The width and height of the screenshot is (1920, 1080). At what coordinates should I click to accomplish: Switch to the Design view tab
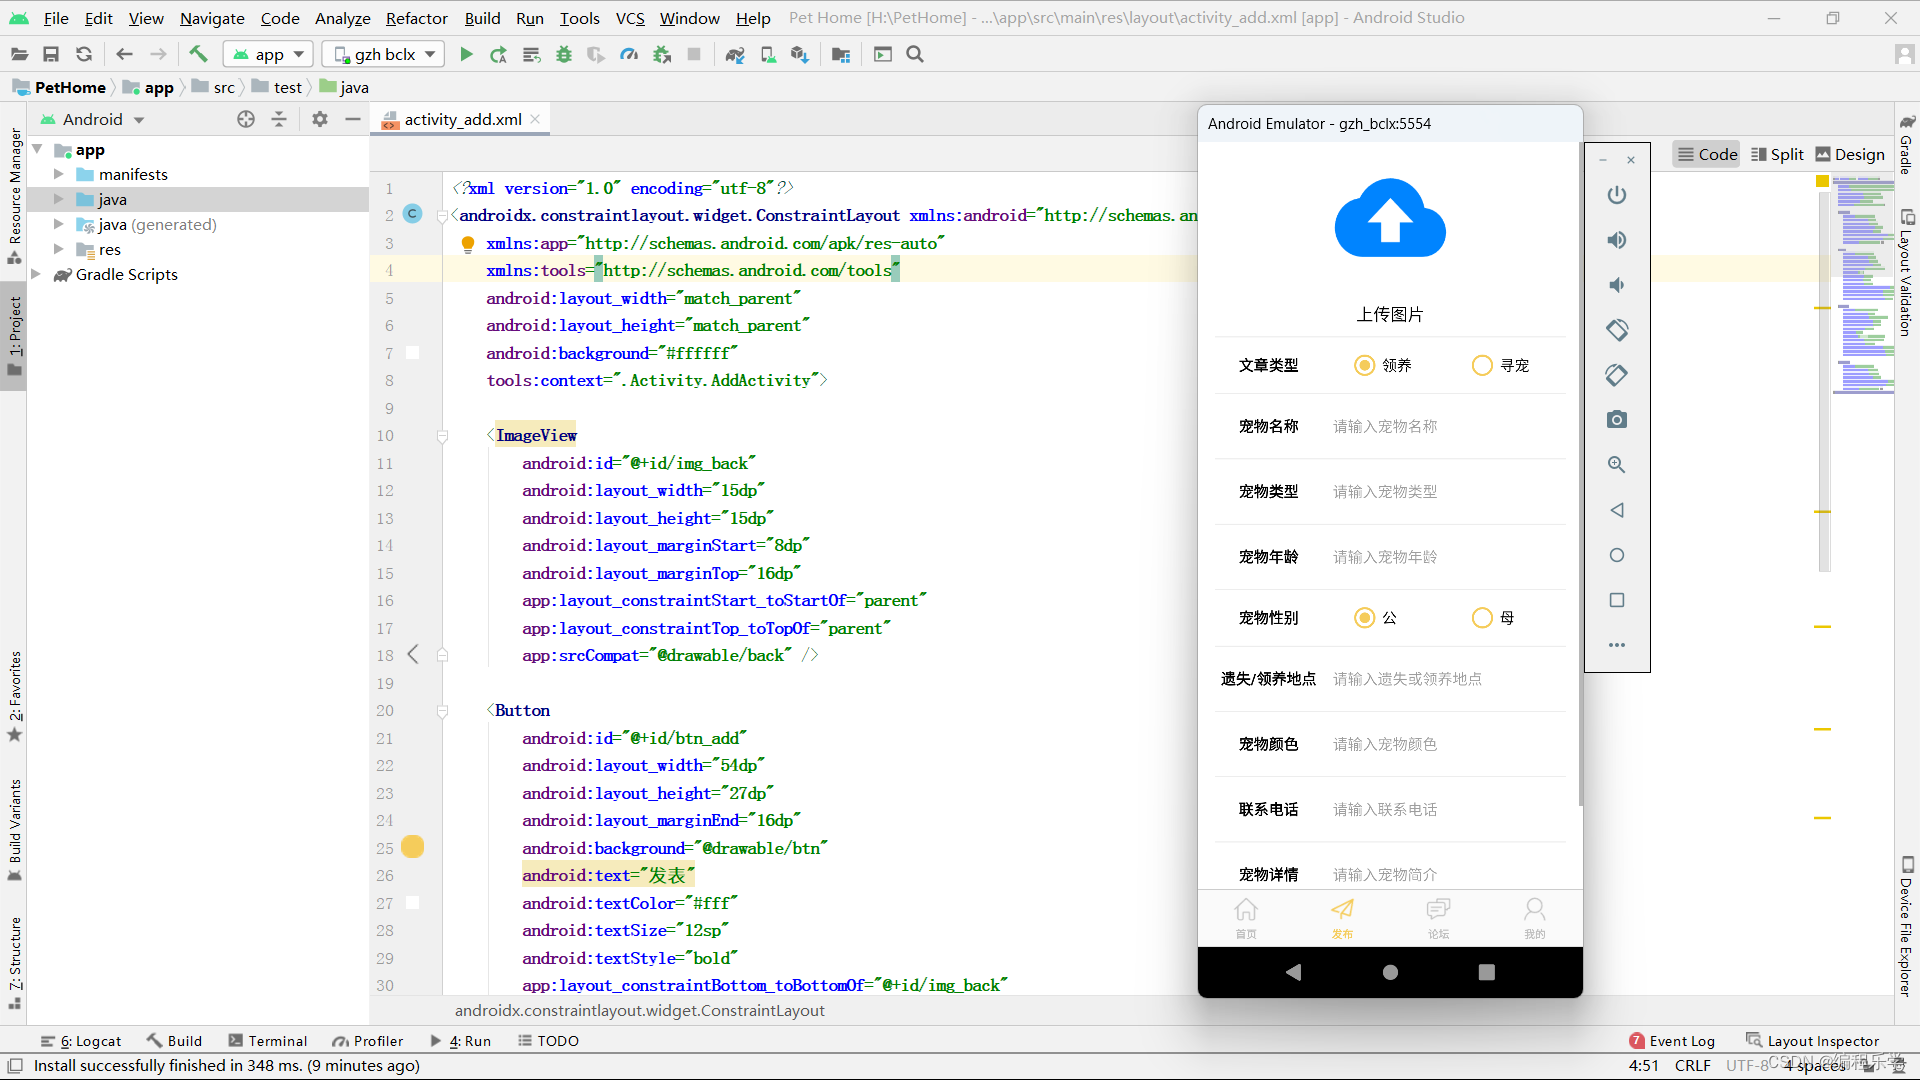pos(1850,154)
